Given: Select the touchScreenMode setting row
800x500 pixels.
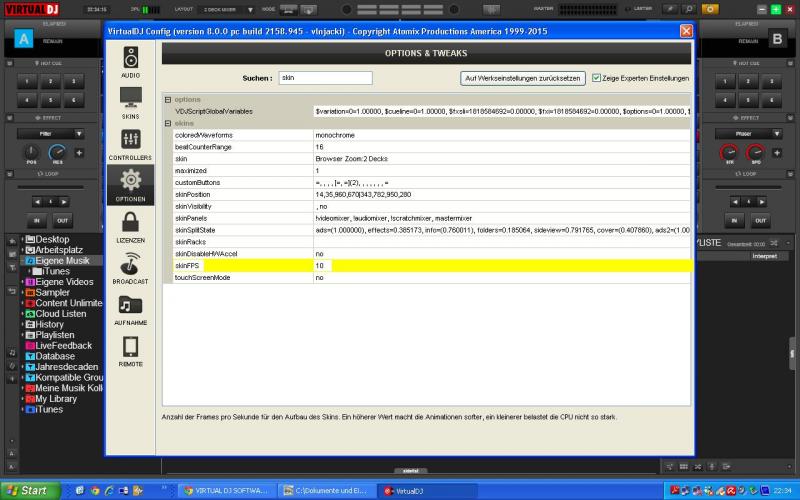Looking at the screenshot, I should click(x=432, y=278).
